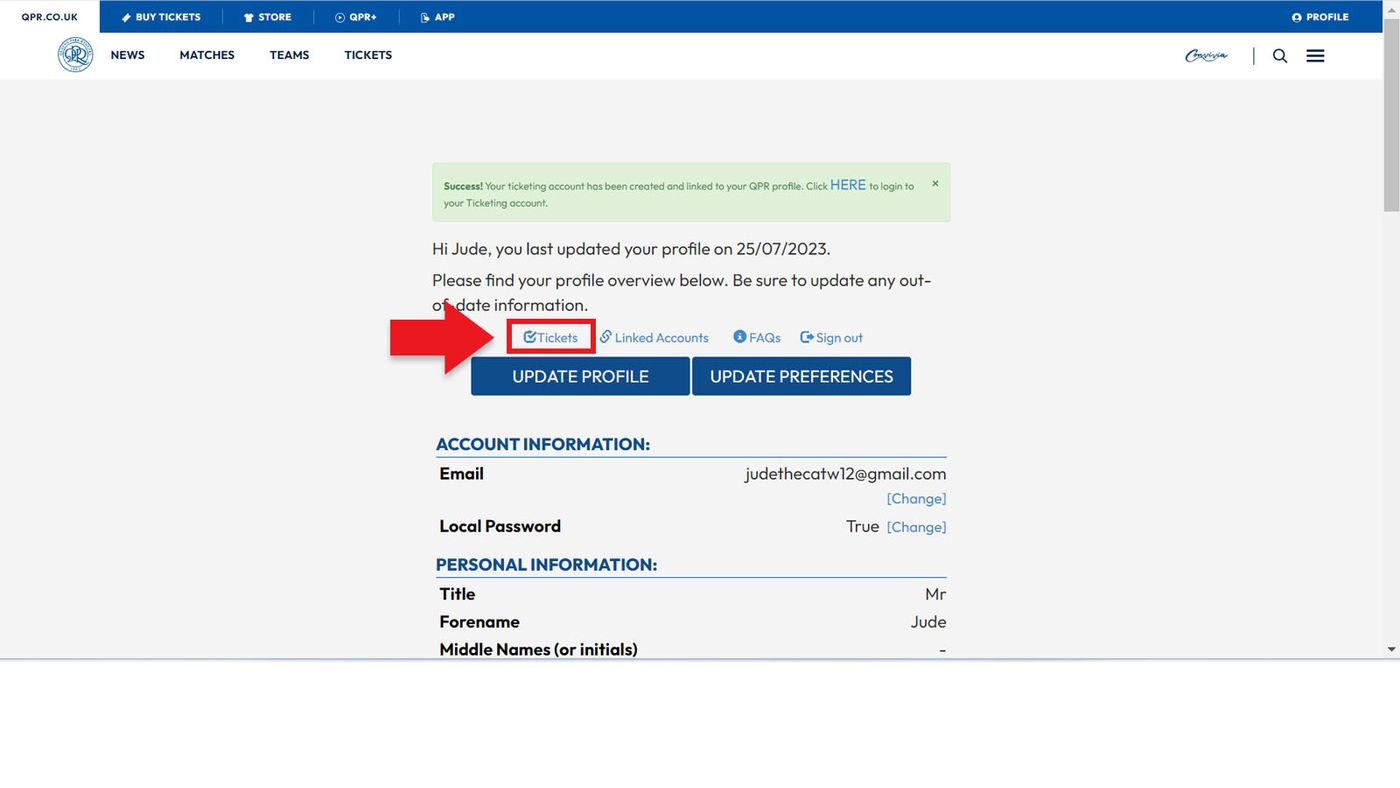The height and width of the screenshot is (788, 1400).
Task: Click the Convivia sponsor logo
Action: tap(1206, 56)
